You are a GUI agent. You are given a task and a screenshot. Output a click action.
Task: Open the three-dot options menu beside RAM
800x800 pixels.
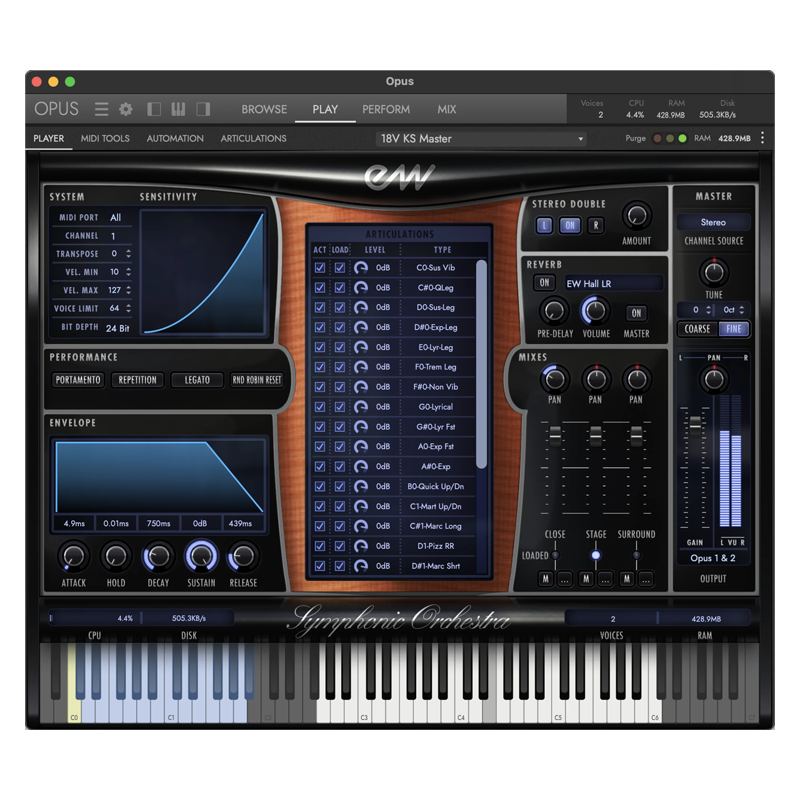click(x=762, y=138)
